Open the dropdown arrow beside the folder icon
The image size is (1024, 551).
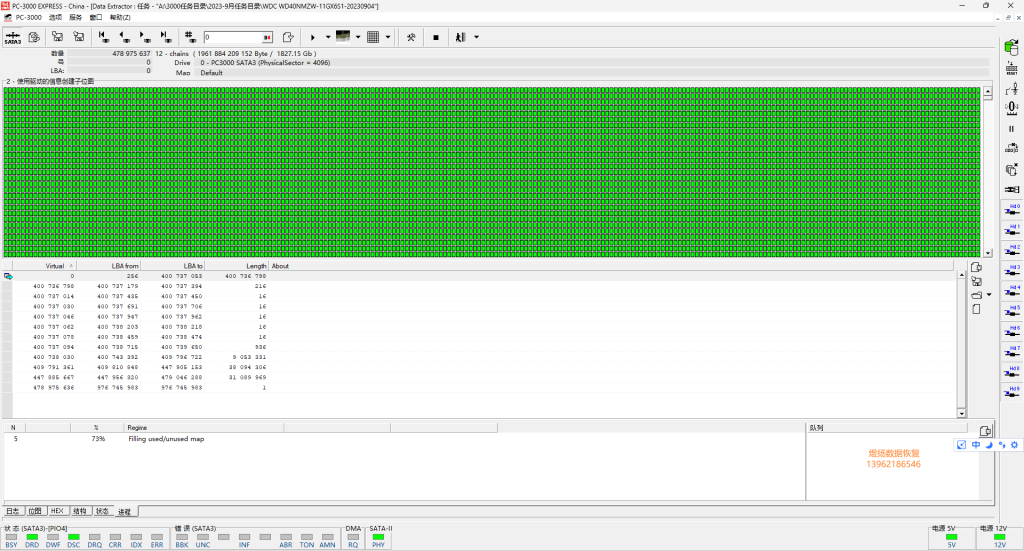(989, 295)
